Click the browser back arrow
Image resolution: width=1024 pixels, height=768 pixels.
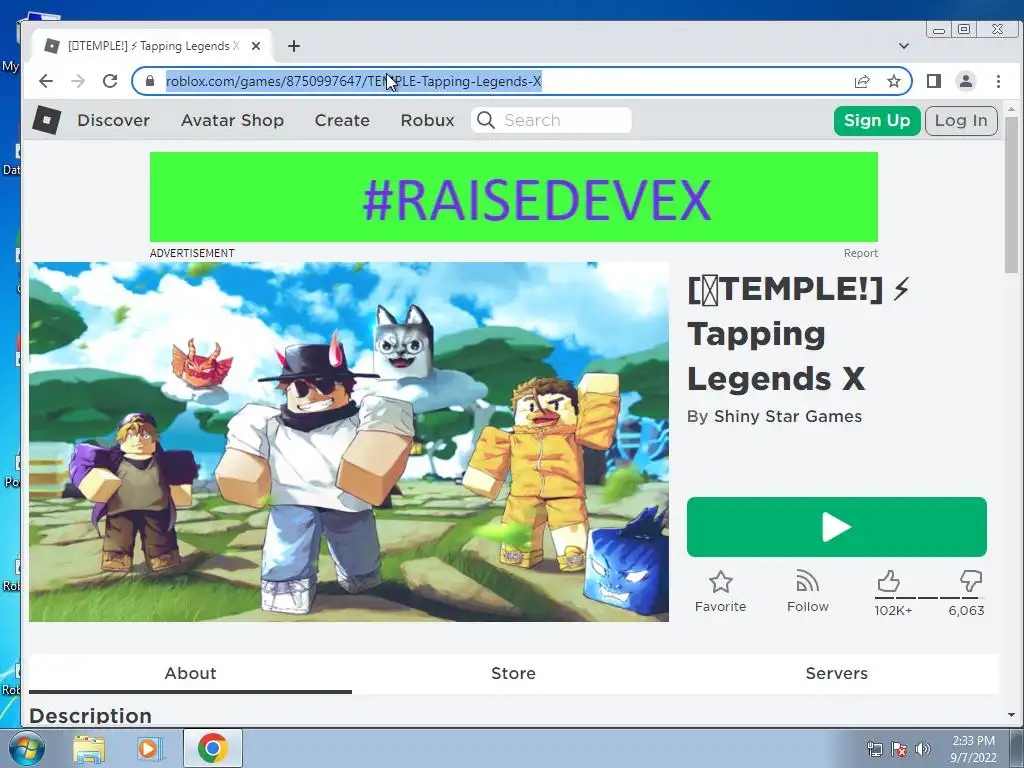(46, 81)
